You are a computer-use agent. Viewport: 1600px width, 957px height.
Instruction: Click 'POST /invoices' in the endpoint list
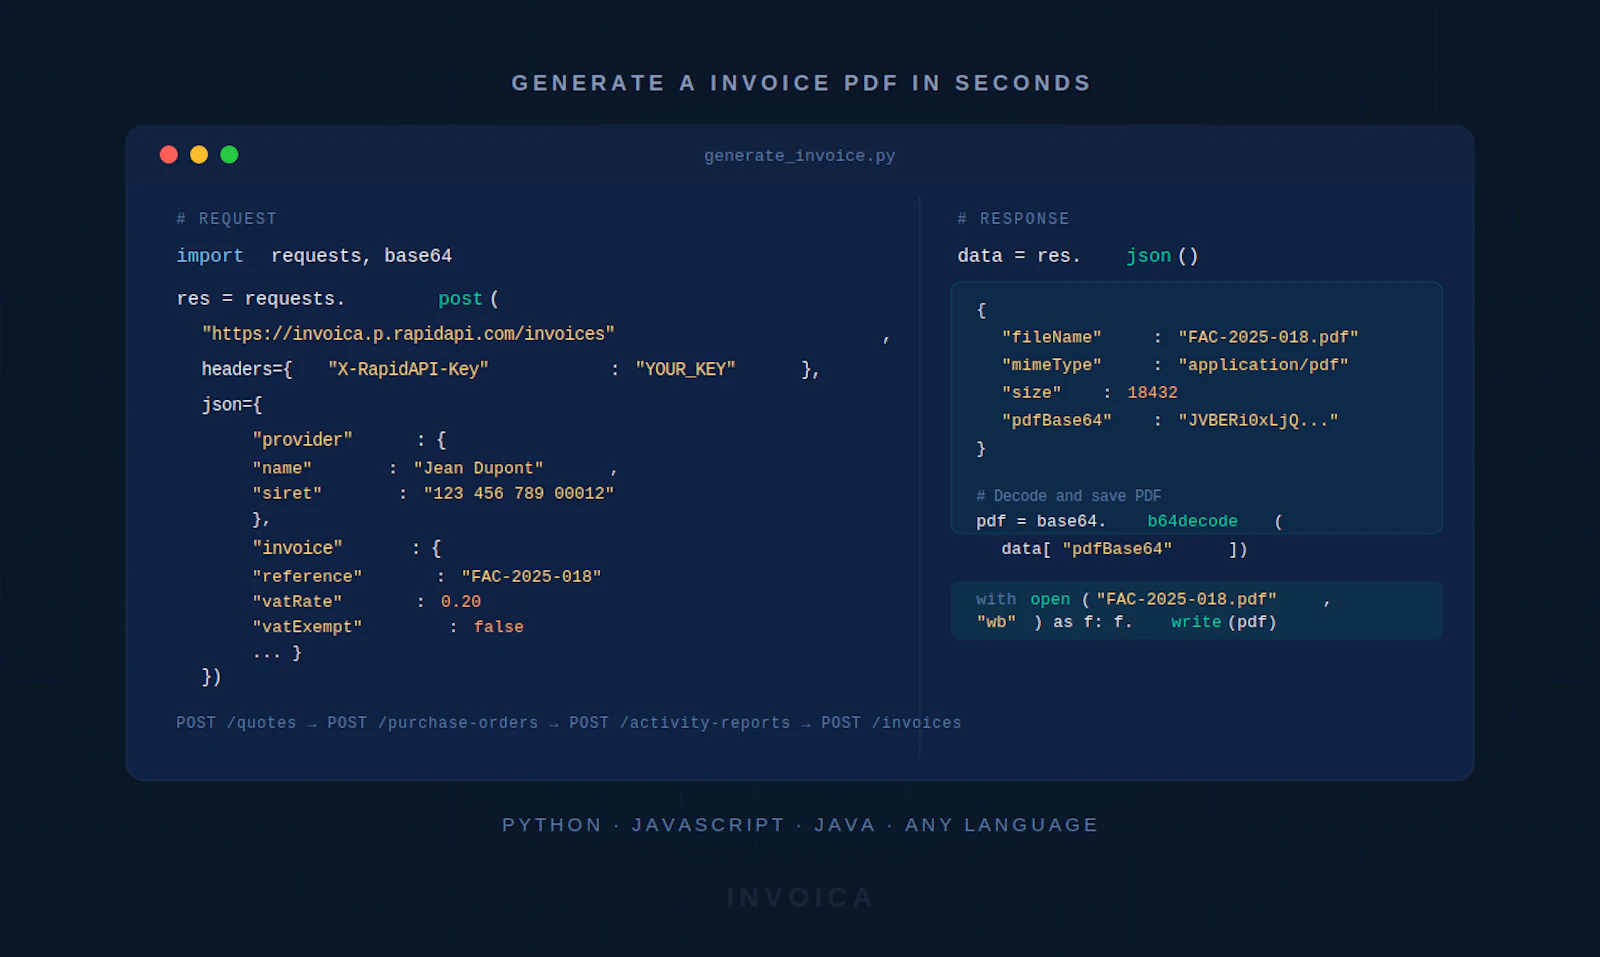pyautogui.click(x=891, y=723)
